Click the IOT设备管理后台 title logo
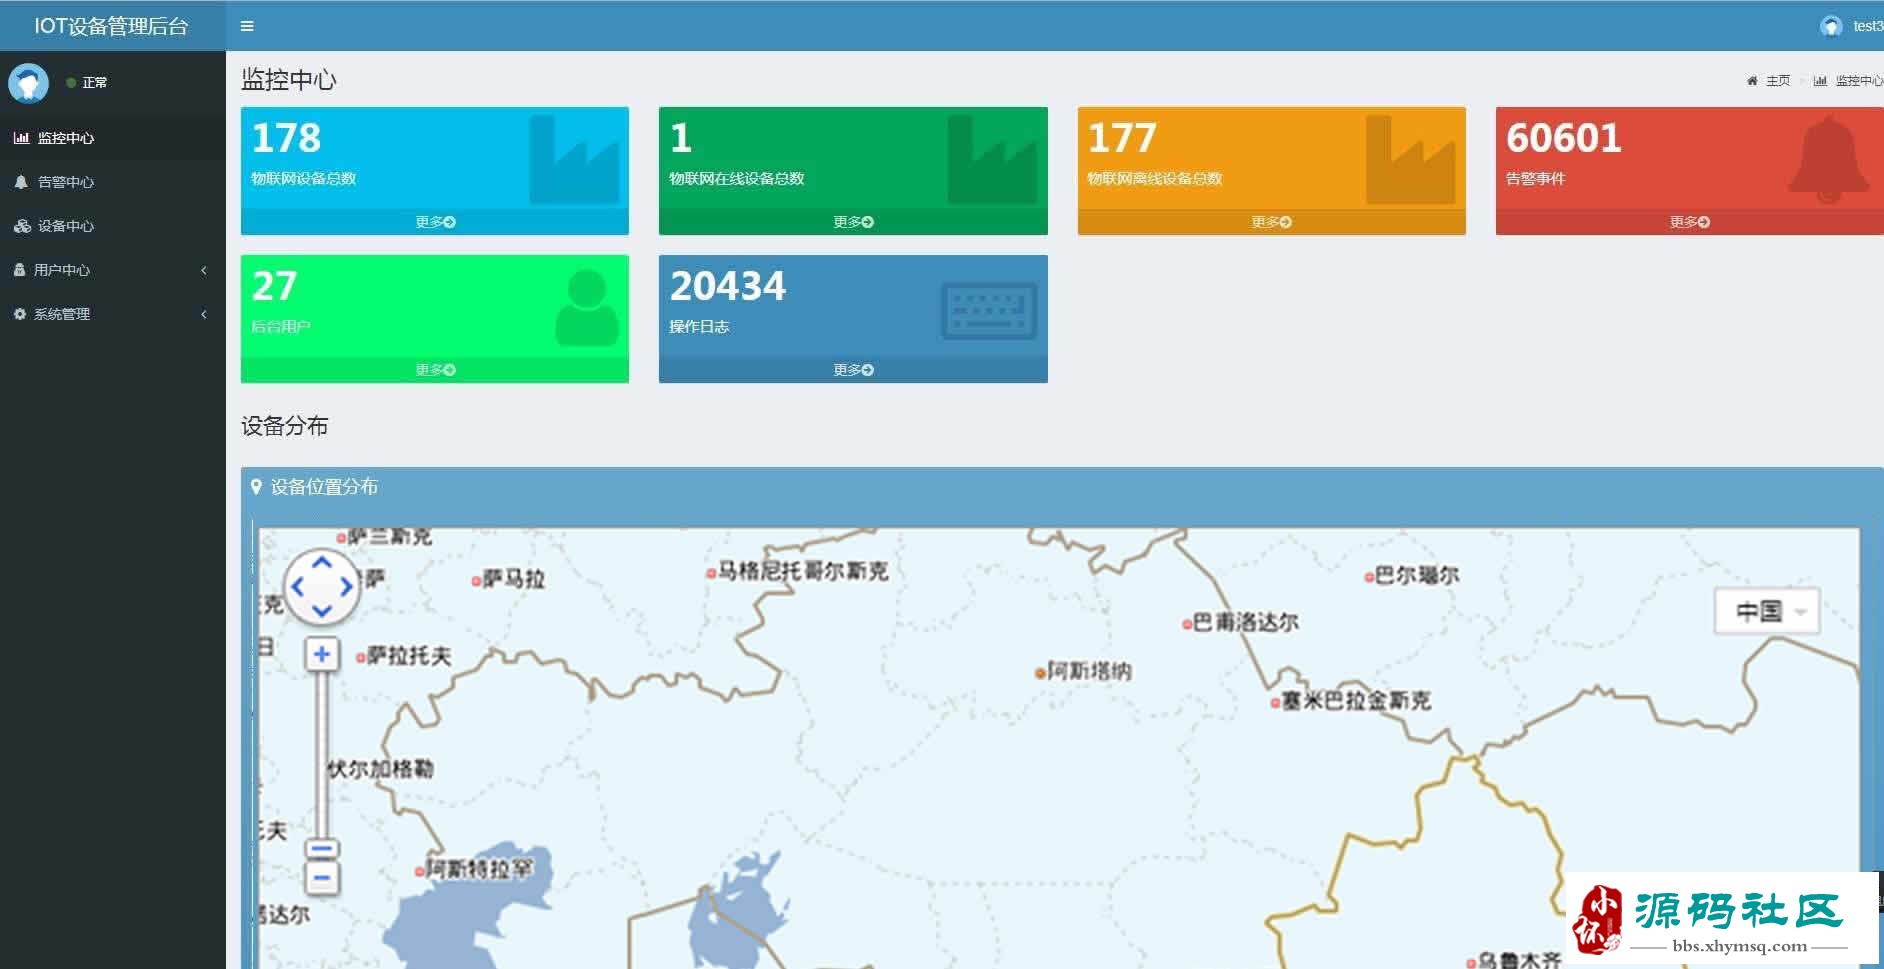This screenshot has width=1884, height=969. (112, 26)
